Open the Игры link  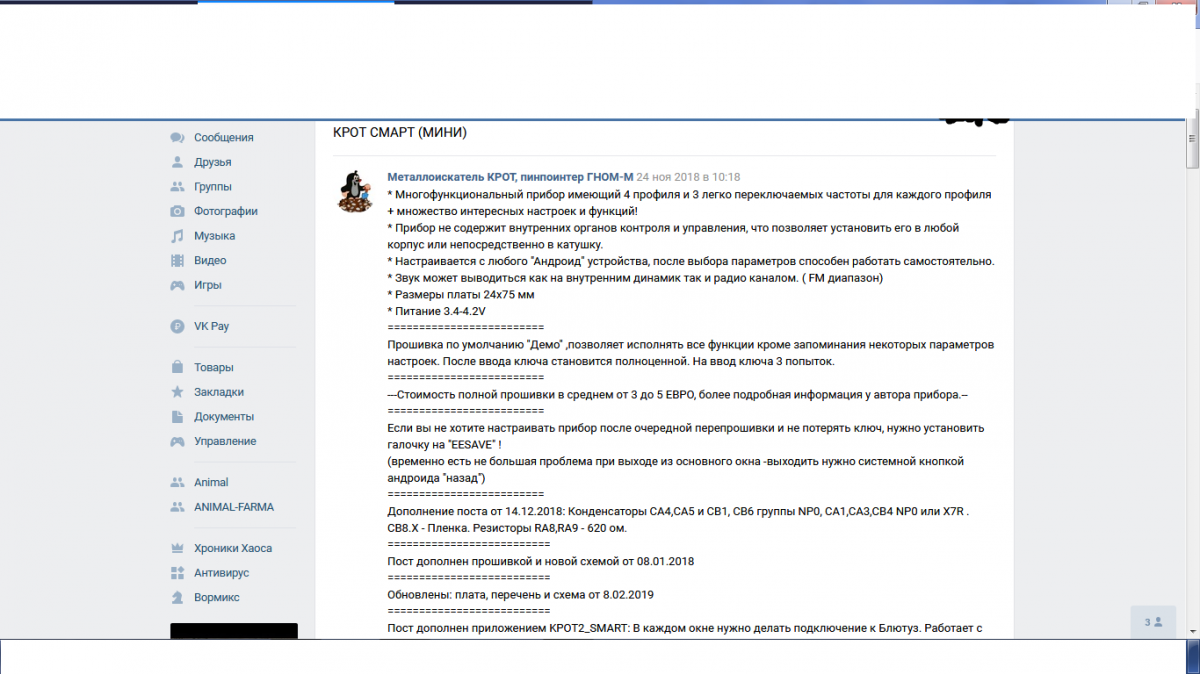point(208,285)
